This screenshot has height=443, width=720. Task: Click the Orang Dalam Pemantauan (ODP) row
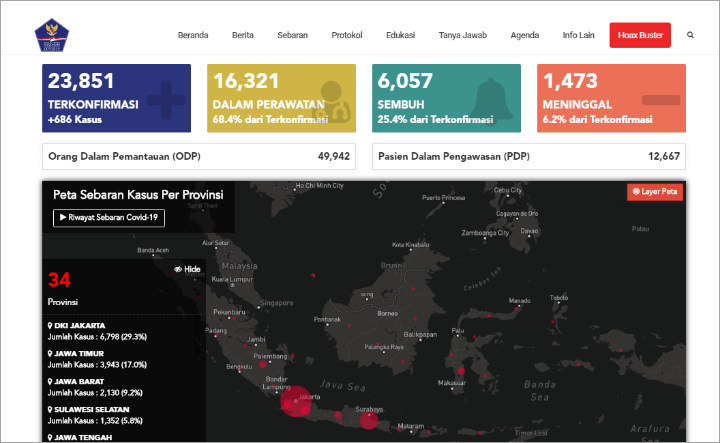[199, 157]
